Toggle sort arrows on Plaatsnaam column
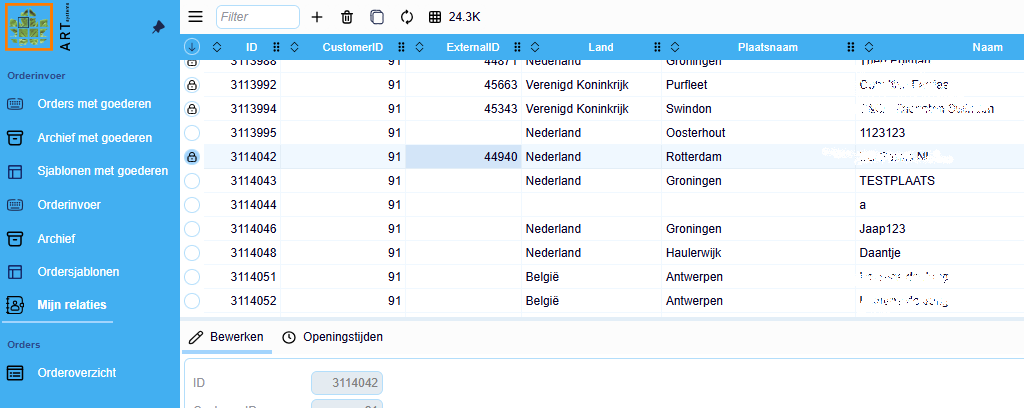The width and height of the screenshot is (1024, 408). click(x=675, y=47)
